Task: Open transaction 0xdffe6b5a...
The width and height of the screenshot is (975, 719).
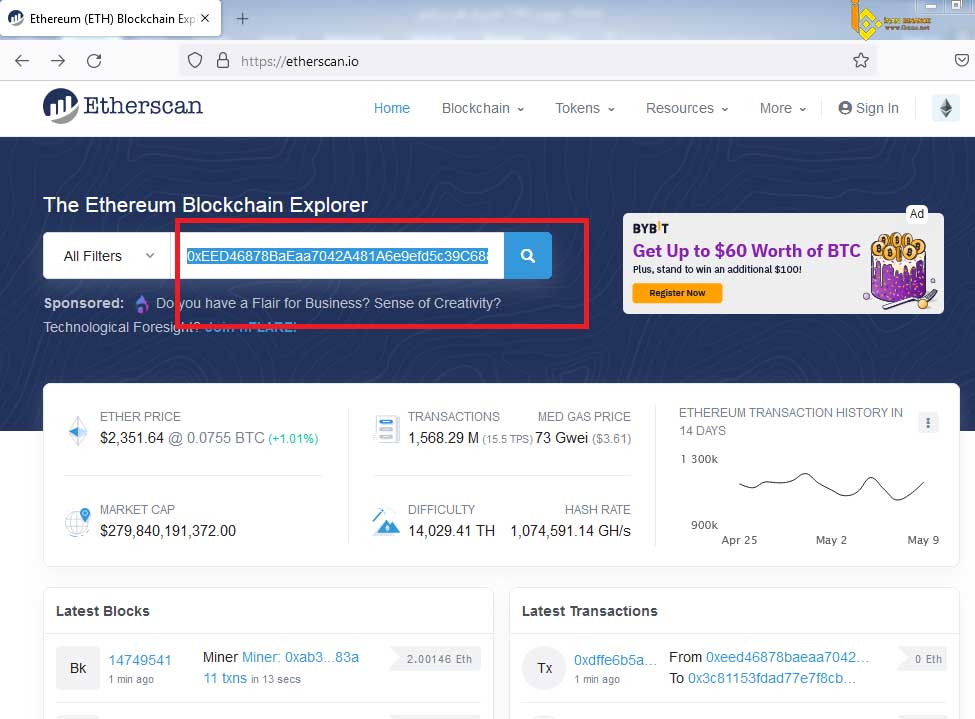Action: [615, 660]
